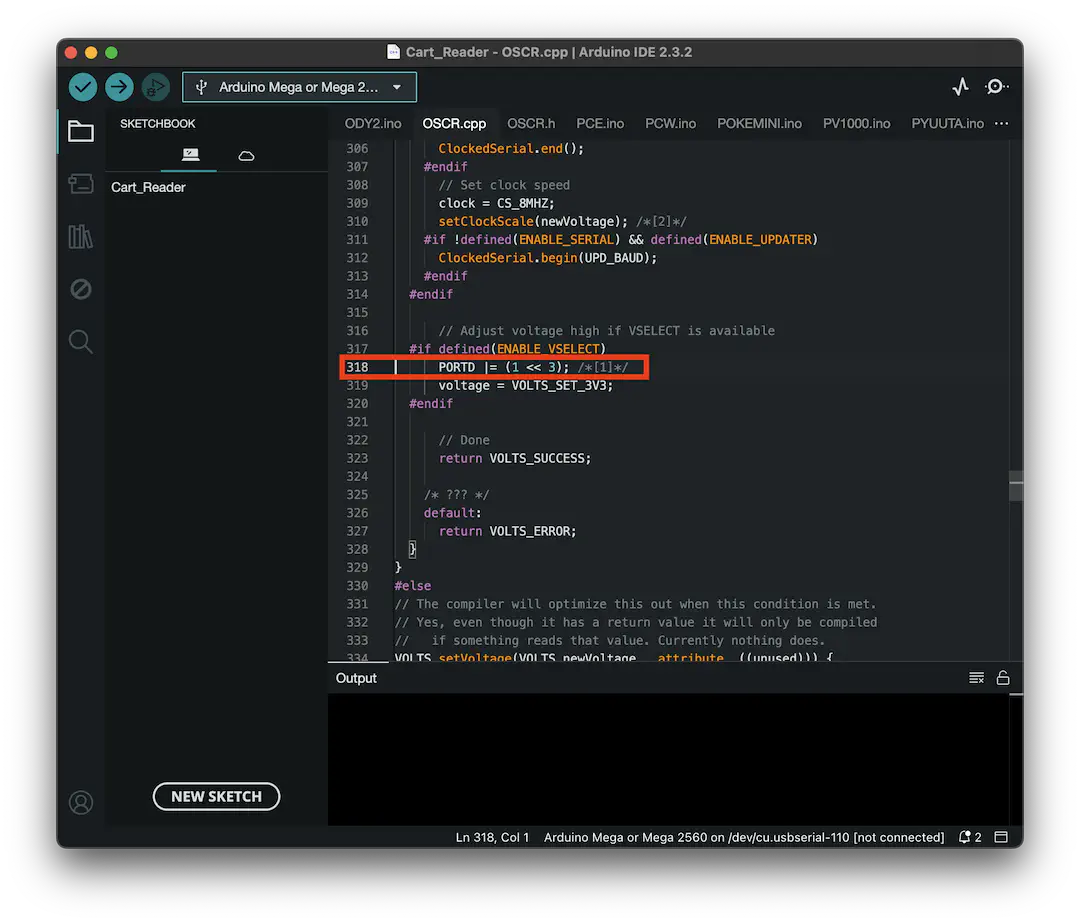
Task: Open notifications showing 2 alerts
Action: click(x=968, y=837)
